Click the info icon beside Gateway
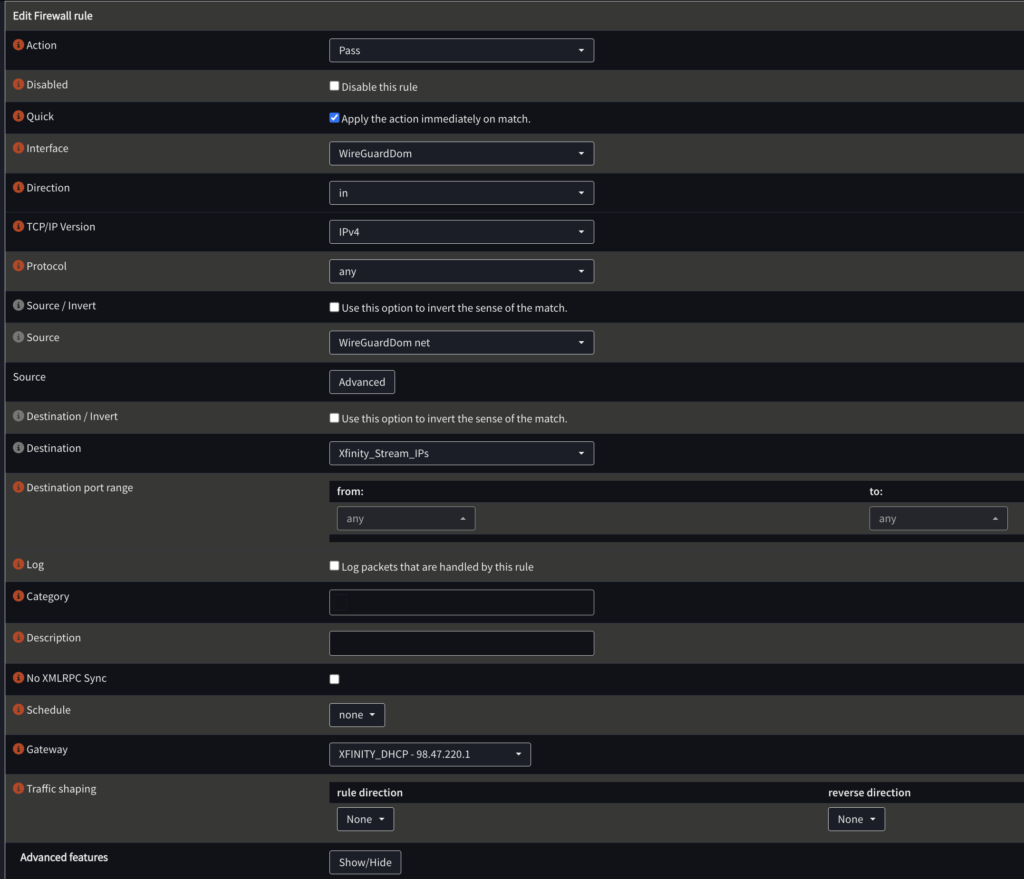The image size is (1024, 879). [18, 750]
